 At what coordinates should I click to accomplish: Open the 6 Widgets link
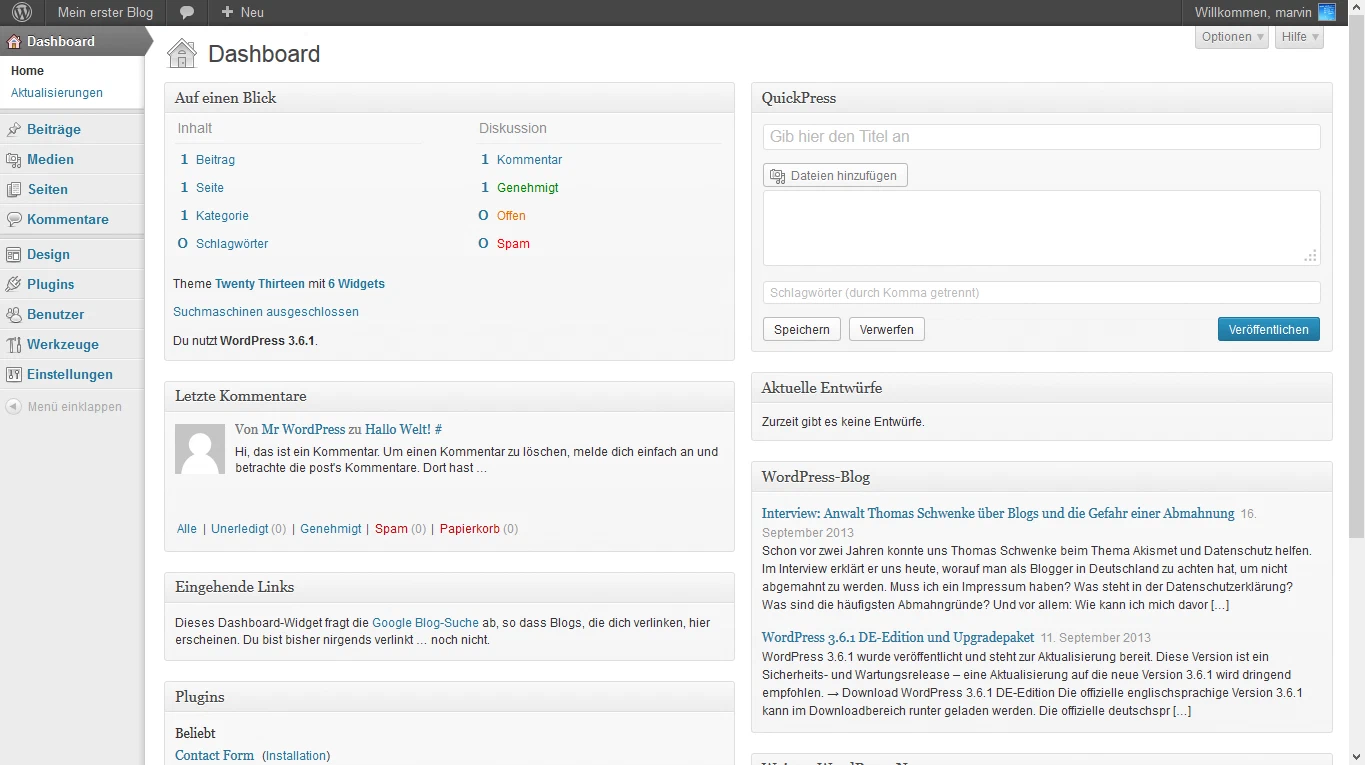point(356,284)
